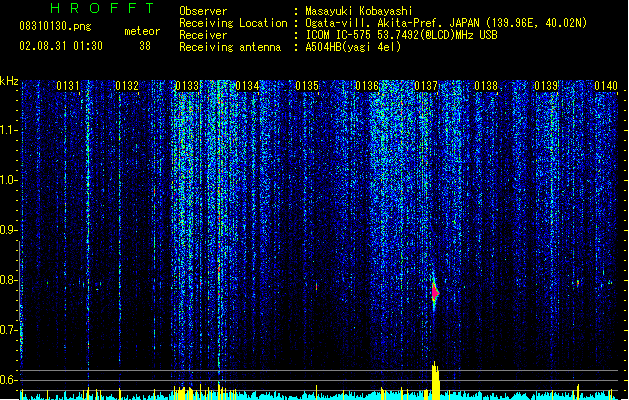
Task: Click time marker 0134
Action: tap(248, 86)
